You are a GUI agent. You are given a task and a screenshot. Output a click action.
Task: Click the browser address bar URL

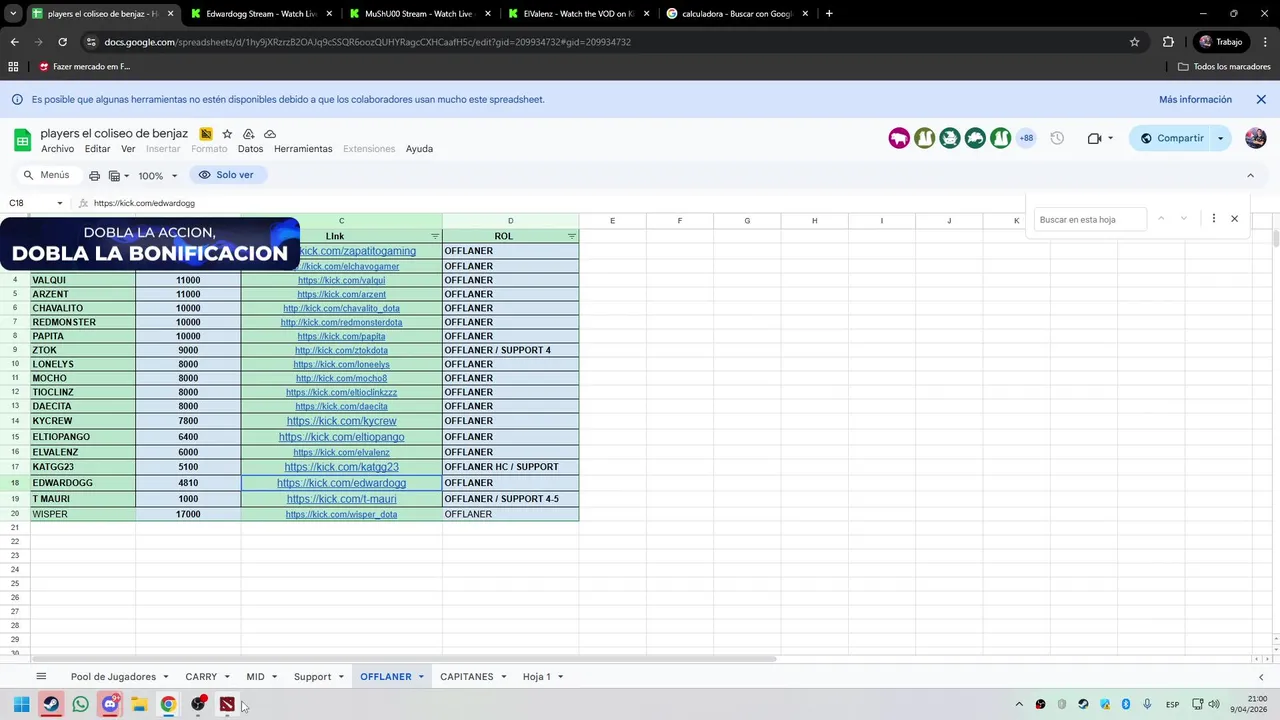coord(367,42)
